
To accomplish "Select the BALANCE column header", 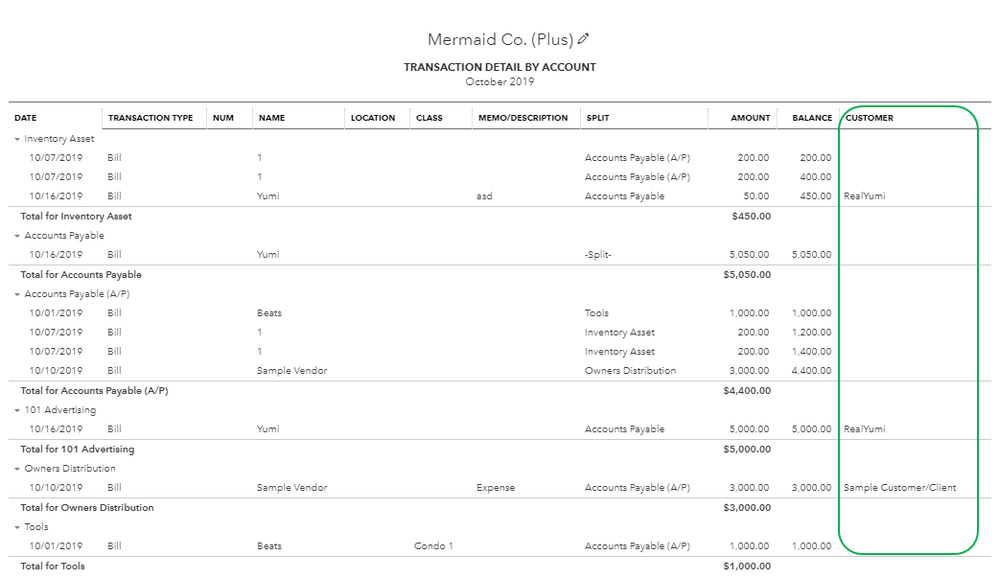I will 812,118.
